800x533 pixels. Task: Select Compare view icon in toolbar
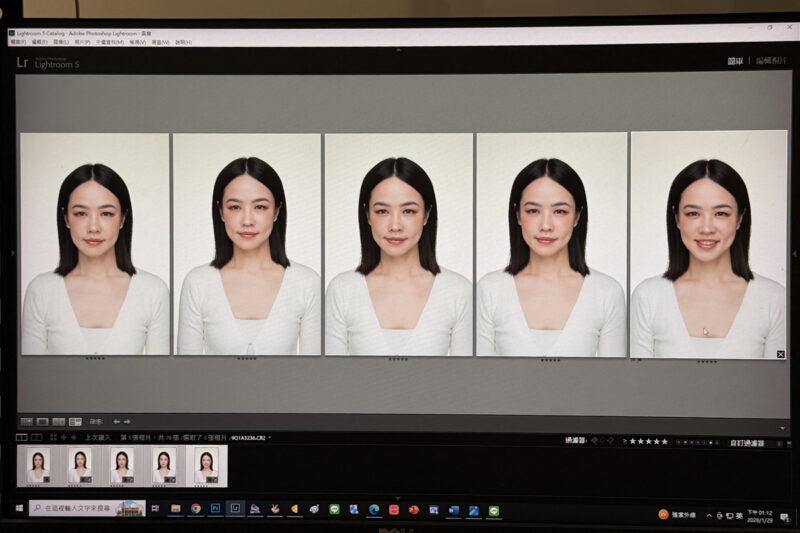click(x=59, y=422)
